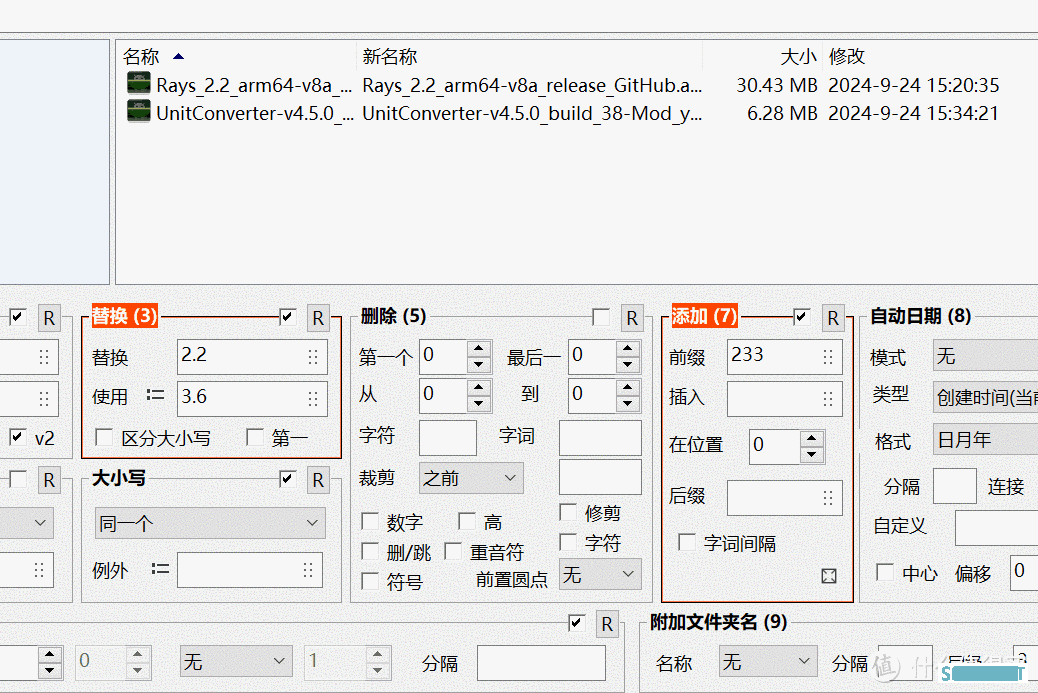Select the Rays_2.2_arm64-v8a file row

[563, 85]
